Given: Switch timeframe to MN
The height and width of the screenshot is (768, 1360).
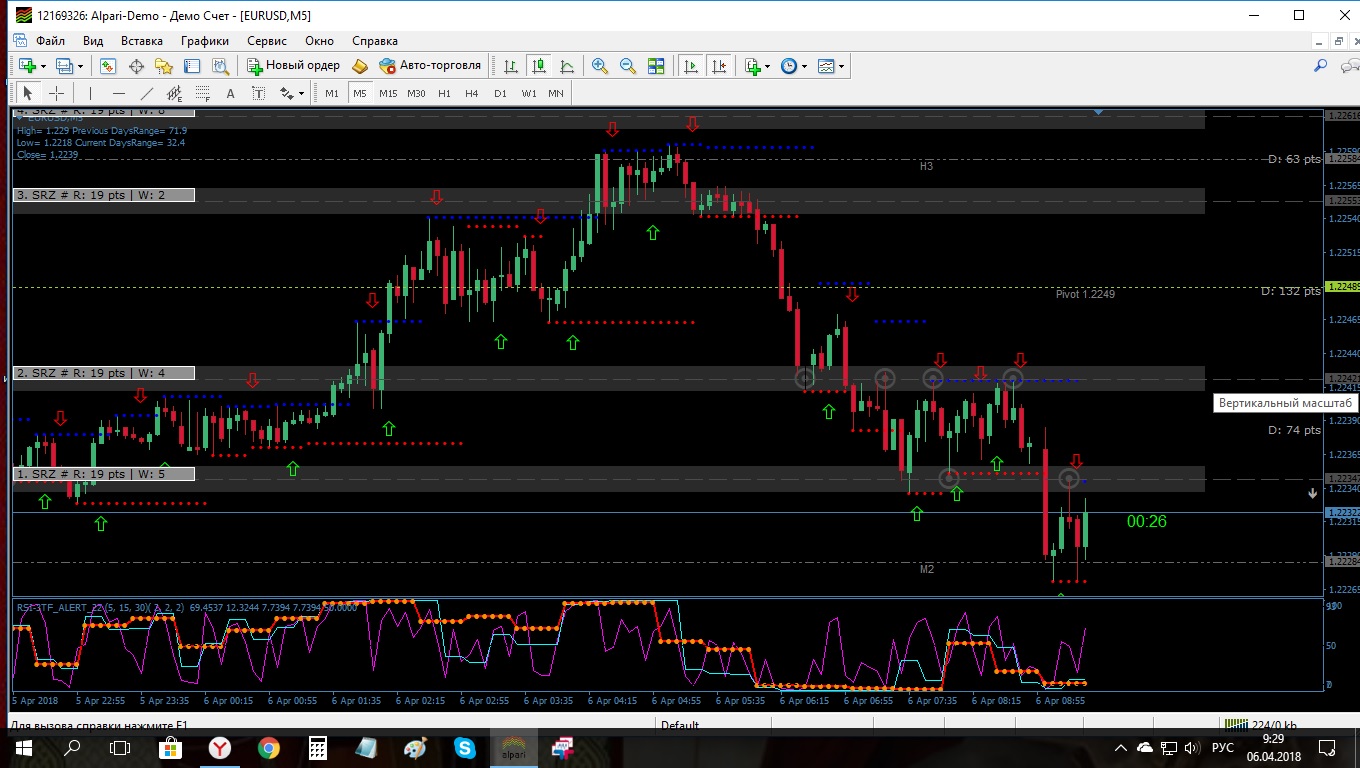Looking at the screenshot, I should coord(556,93).
